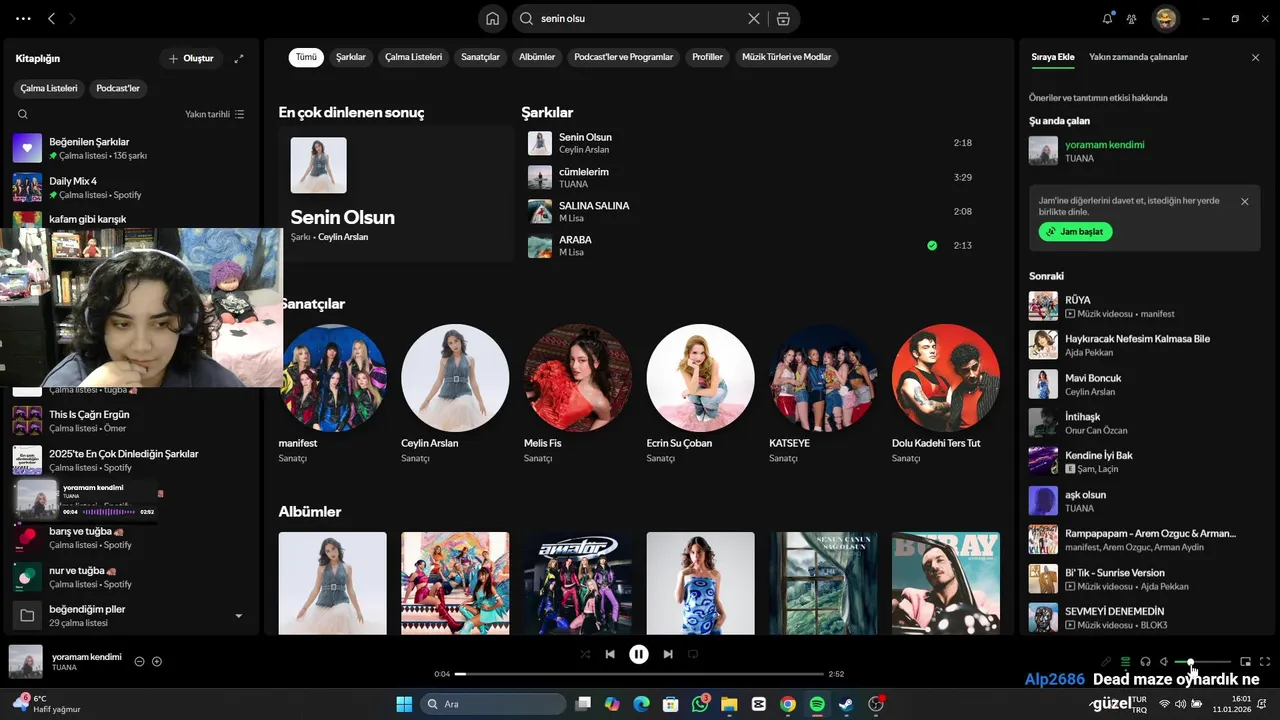Open the connect to a device headphones icon
The image size is (1280, 720).
click(x=1145, y=661)
